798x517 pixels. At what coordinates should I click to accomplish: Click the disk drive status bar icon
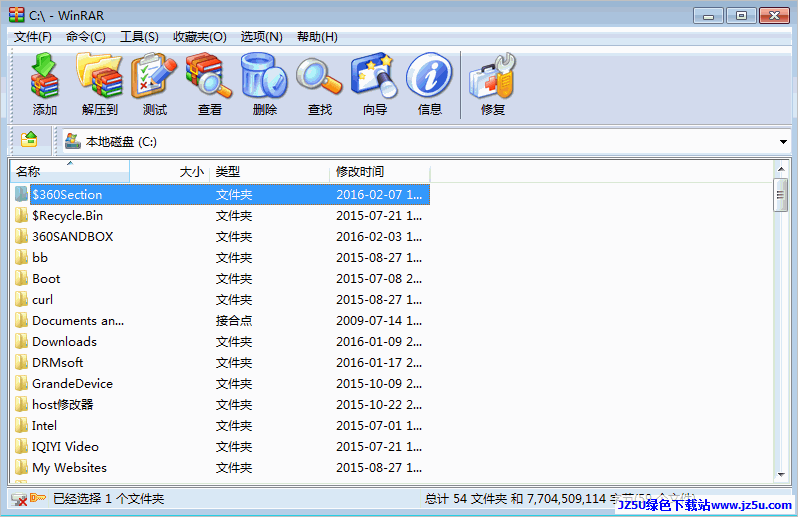19,499
